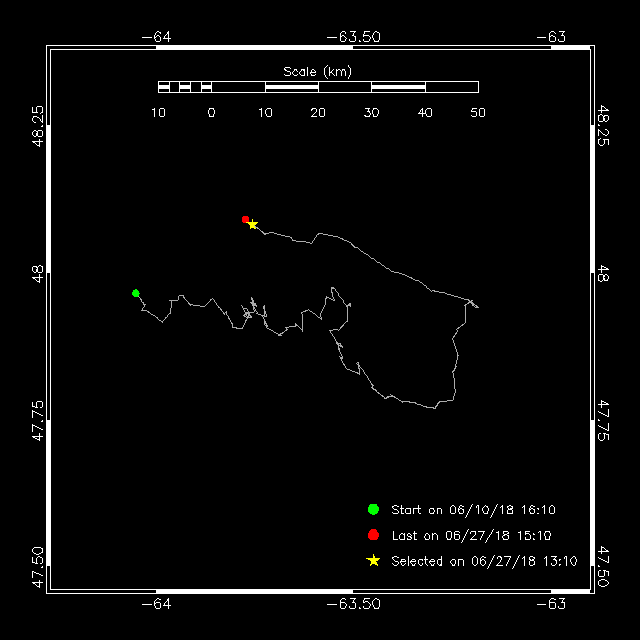Click the "Last on 06/27/18 15:10" legend text

471,536
